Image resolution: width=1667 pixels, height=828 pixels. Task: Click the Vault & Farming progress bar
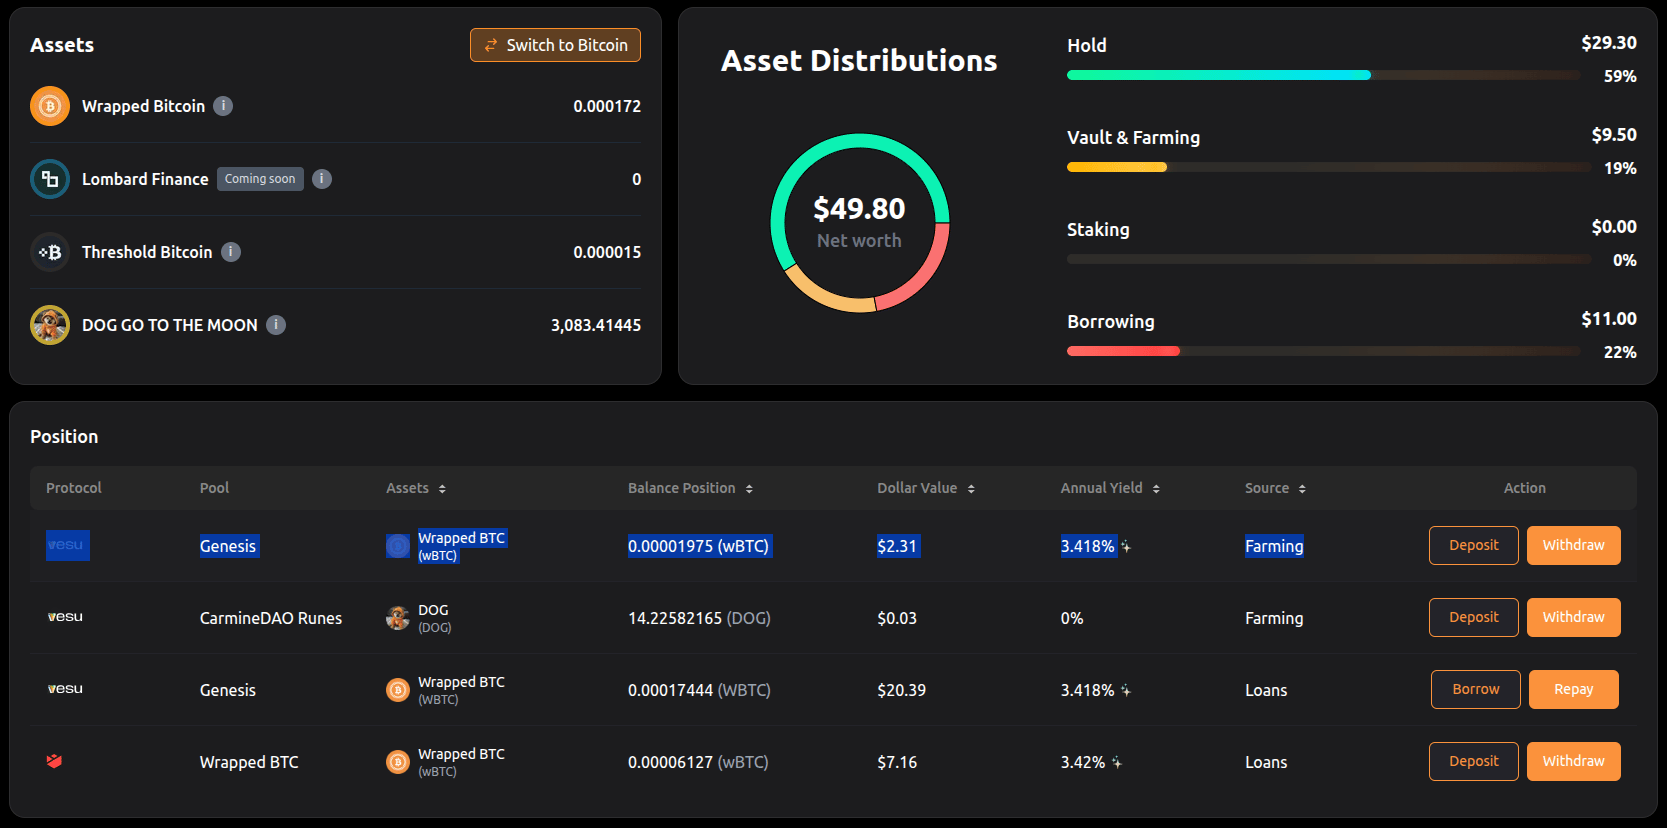(x=1329, y=167)
